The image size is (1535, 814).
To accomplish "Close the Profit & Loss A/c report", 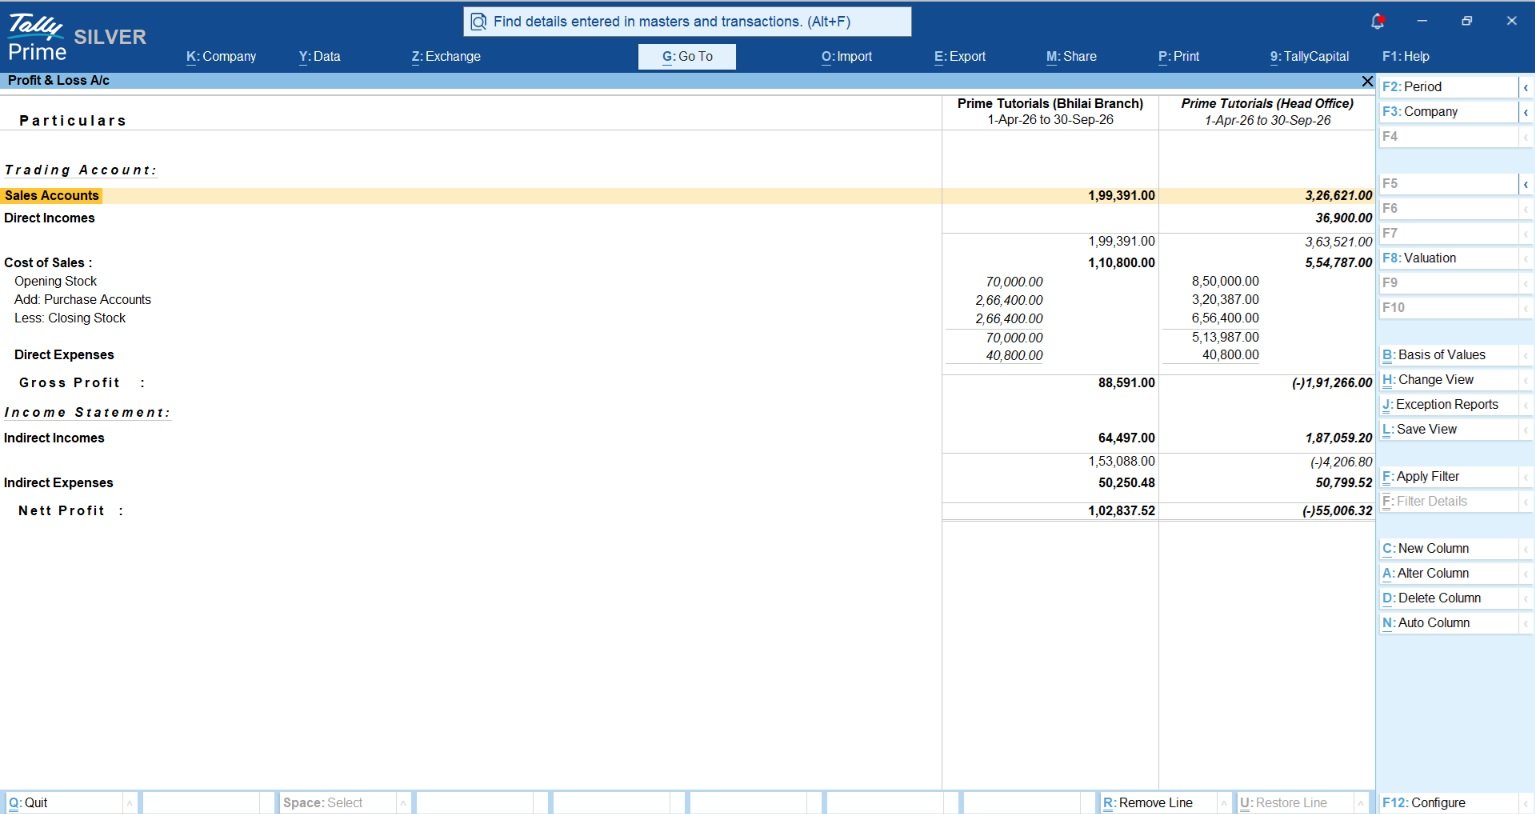I will pos(1367,81).
